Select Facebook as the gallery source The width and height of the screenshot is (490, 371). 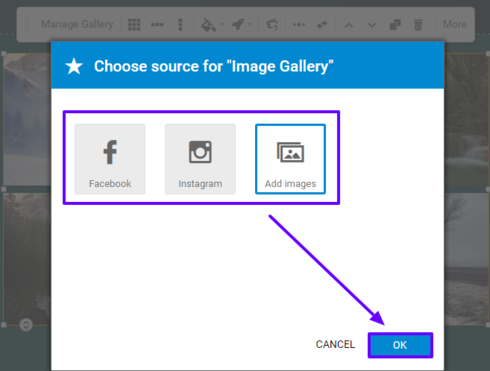110,159
